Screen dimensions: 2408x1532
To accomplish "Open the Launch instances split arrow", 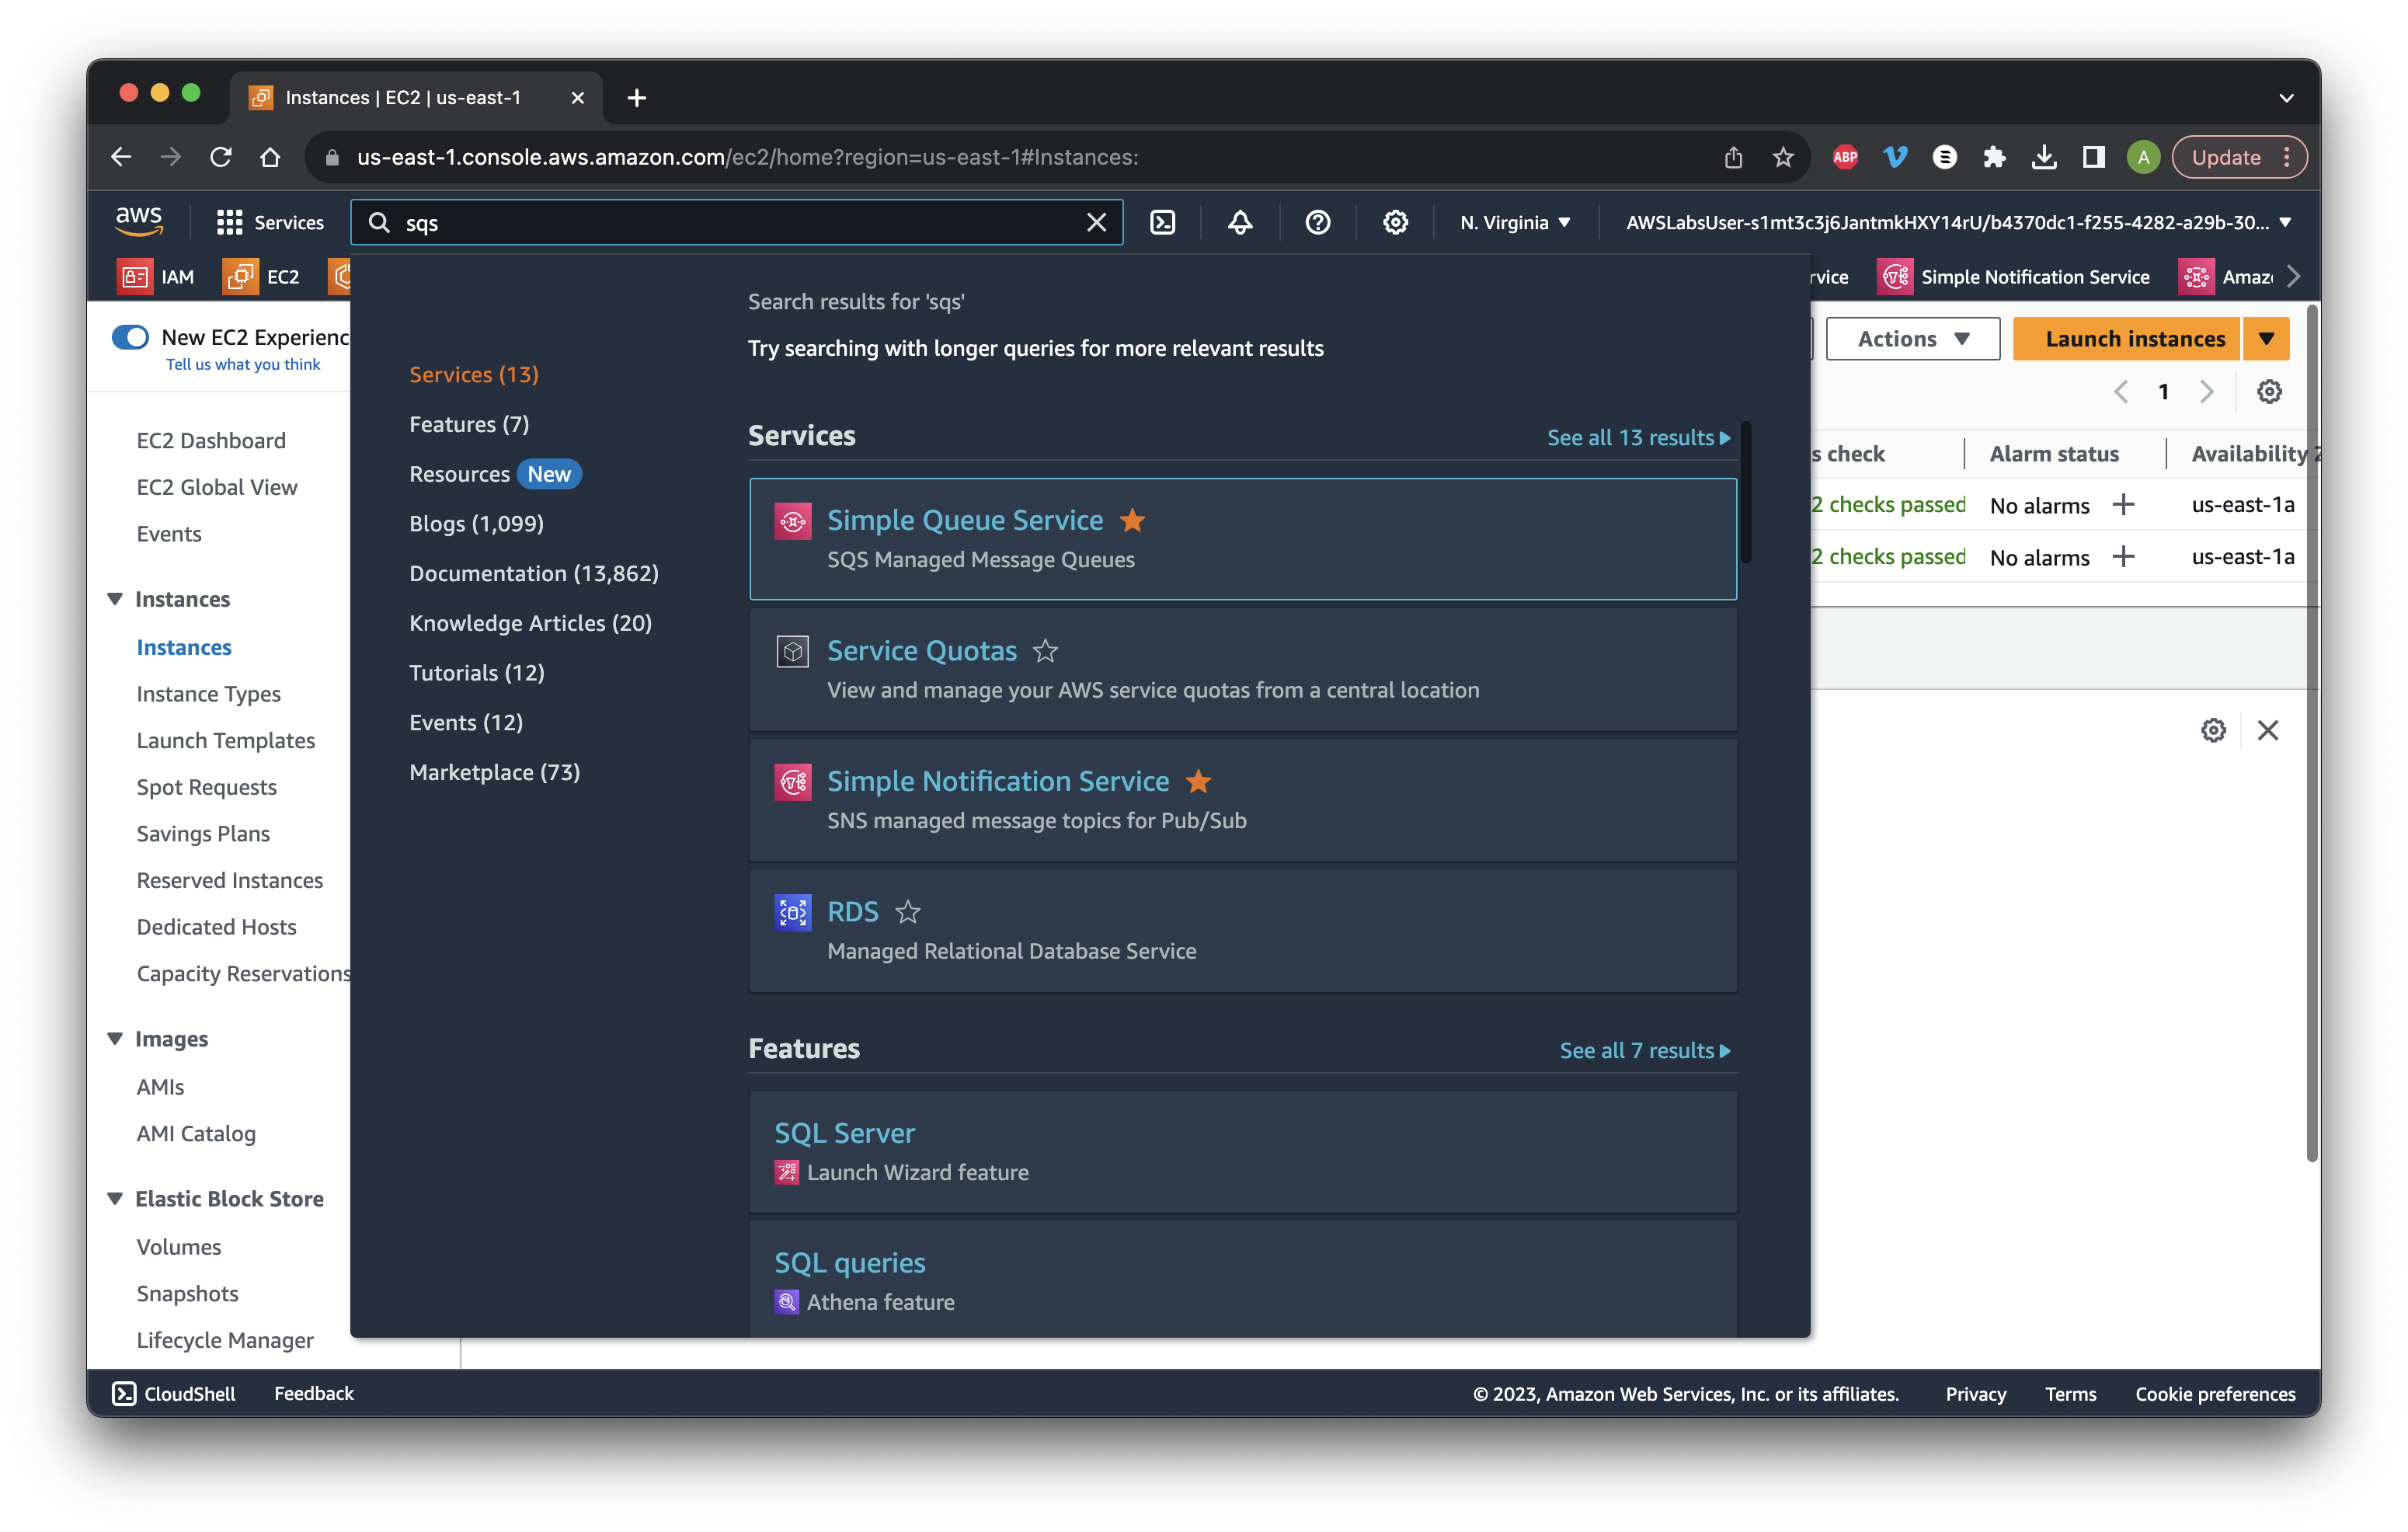I will 2266,339.
